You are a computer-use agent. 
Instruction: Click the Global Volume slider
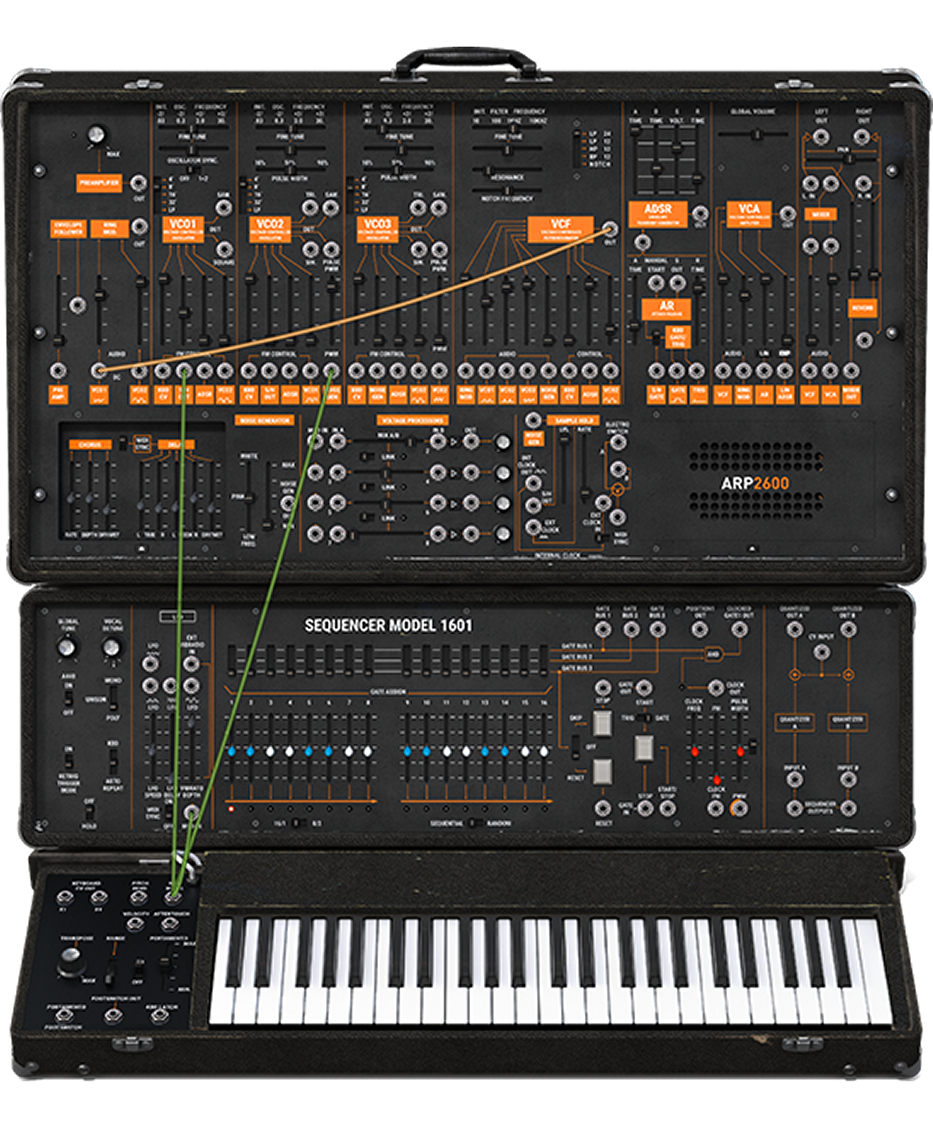[753, 134]
